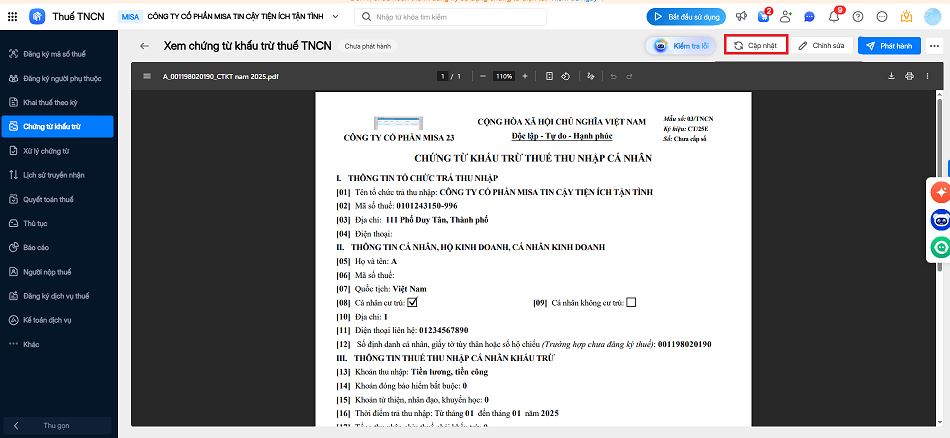Click the Phát hành button
Image resolution: width=950 pixels, height=438 pixels.
(x=889, y=45)
